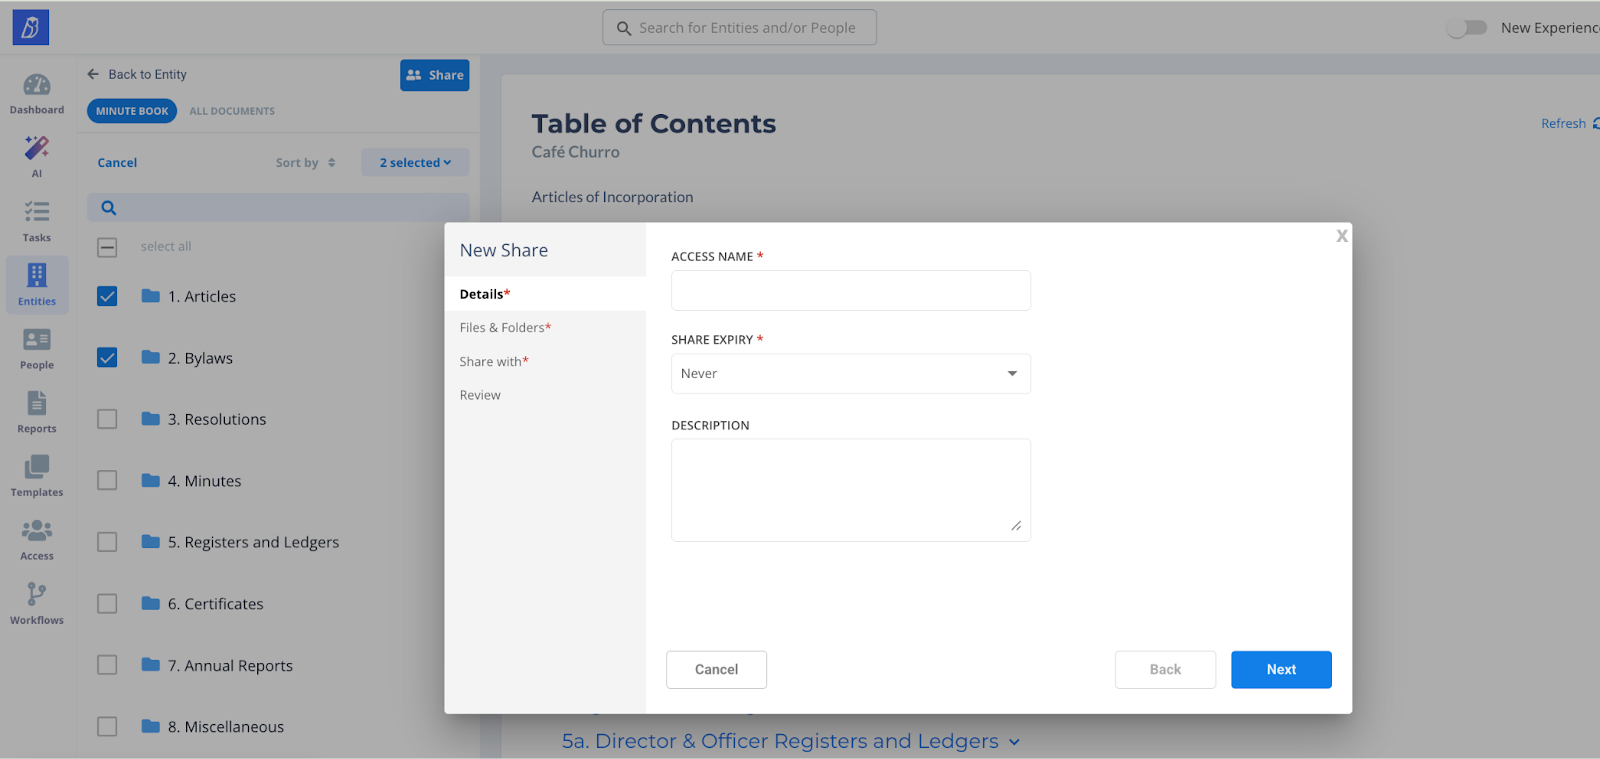Check the 3. Resolutions folder checkbox
The height and width of the screenshot is (759, 1600).
coord(107,419)
